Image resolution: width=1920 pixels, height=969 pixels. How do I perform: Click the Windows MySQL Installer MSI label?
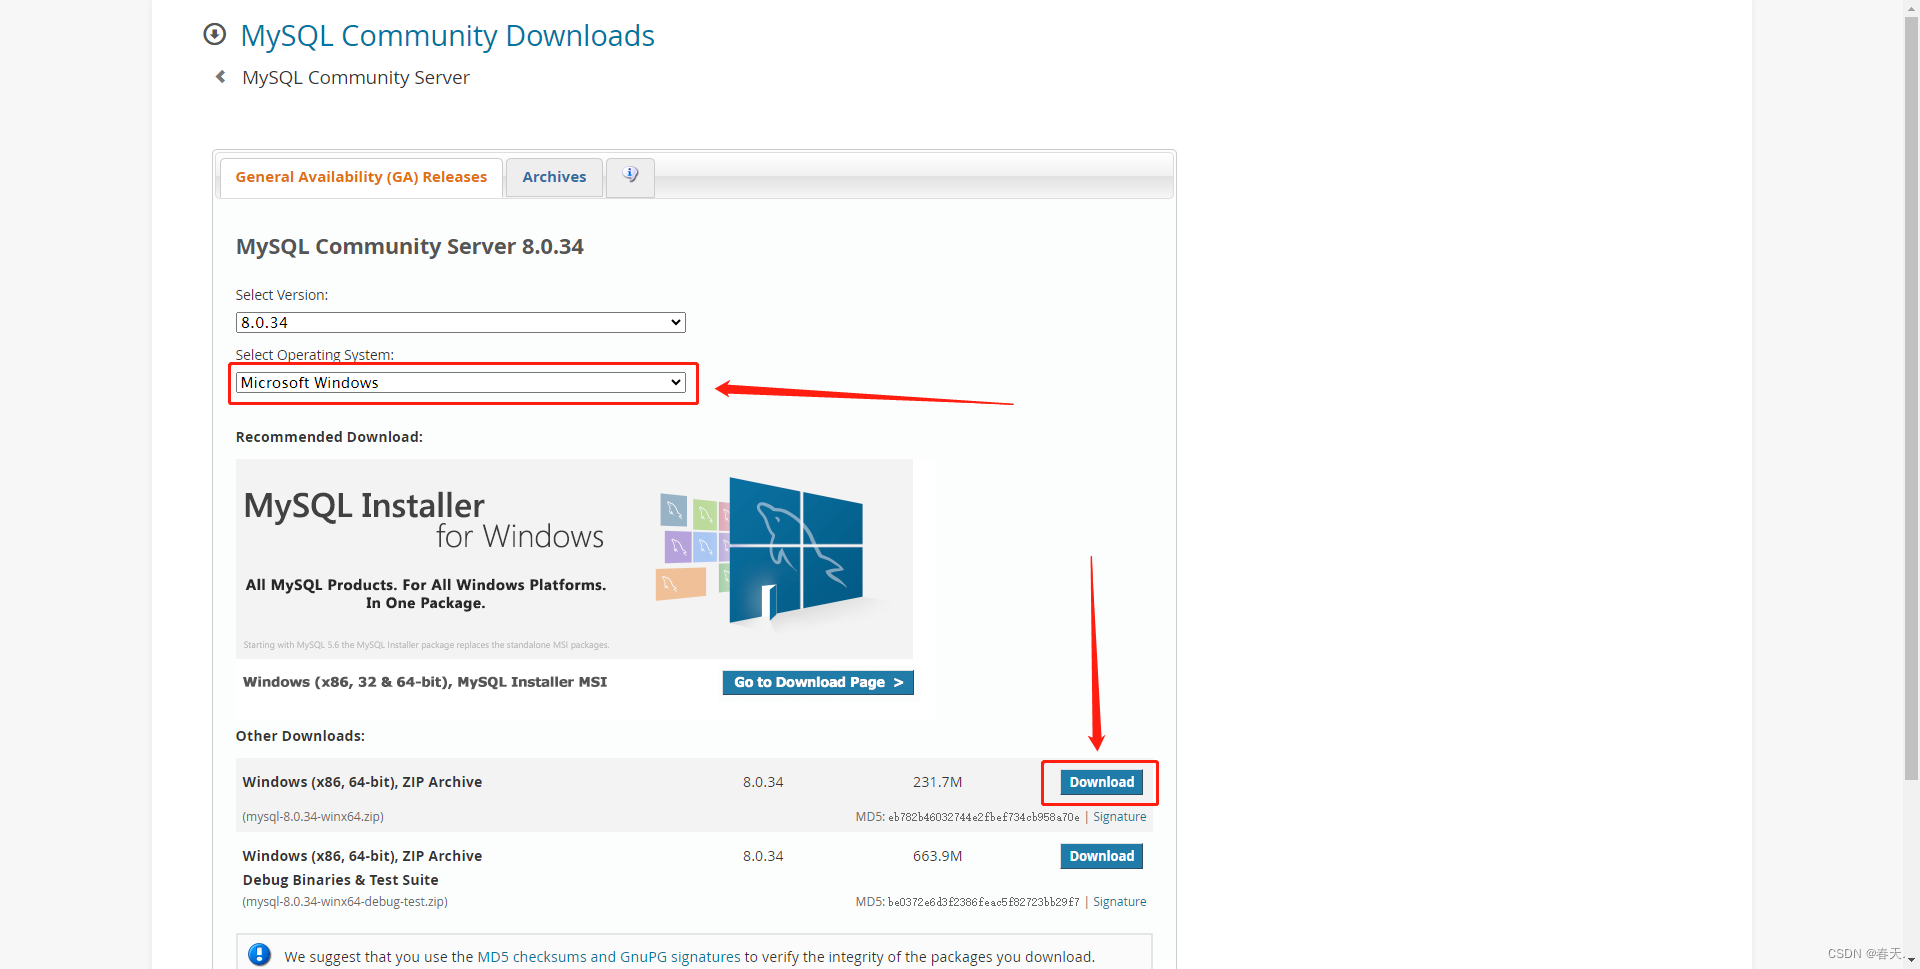click(x=424, y=682)
